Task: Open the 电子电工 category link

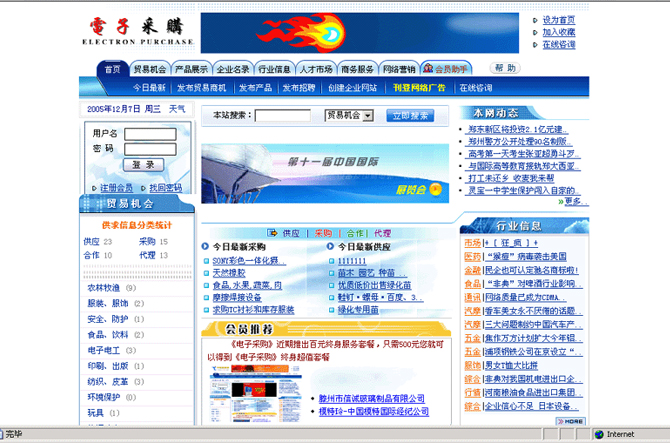Action: click(x=104, y=350)
